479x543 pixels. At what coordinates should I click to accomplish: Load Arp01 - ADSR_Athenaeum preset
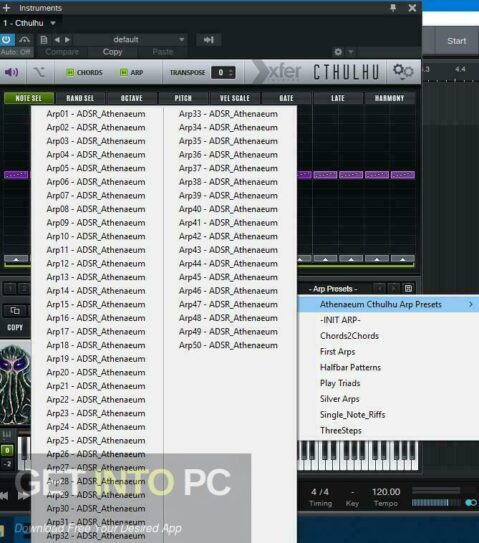click(x=96, y=114)
